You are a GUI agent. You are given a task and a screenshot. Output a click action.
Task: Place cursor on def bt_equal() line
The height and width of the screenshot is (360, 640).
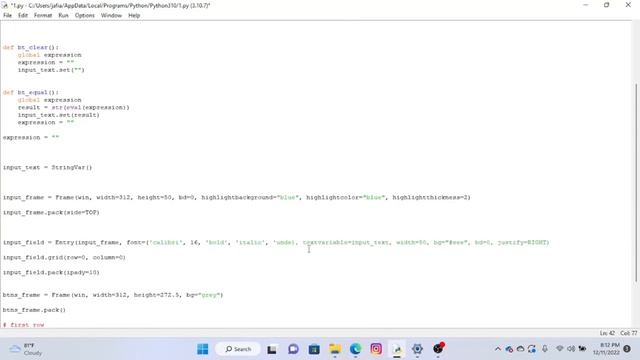point(31,92)
